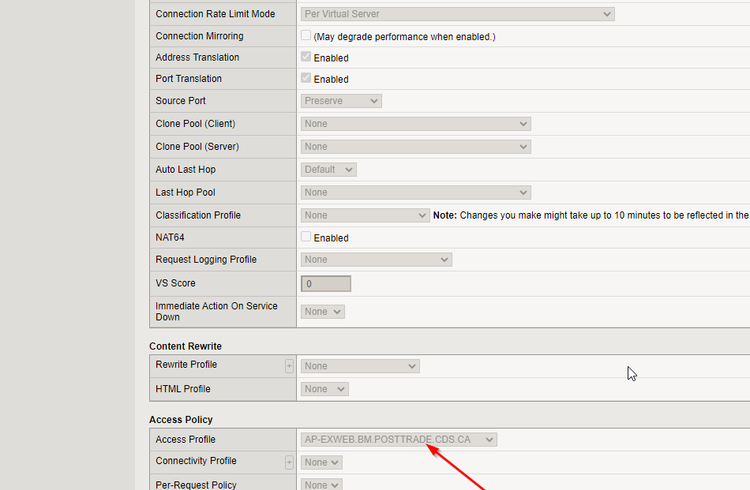Open Rewrite Profile dropdown
750x490 pixels.
click(x=359, y=366)
